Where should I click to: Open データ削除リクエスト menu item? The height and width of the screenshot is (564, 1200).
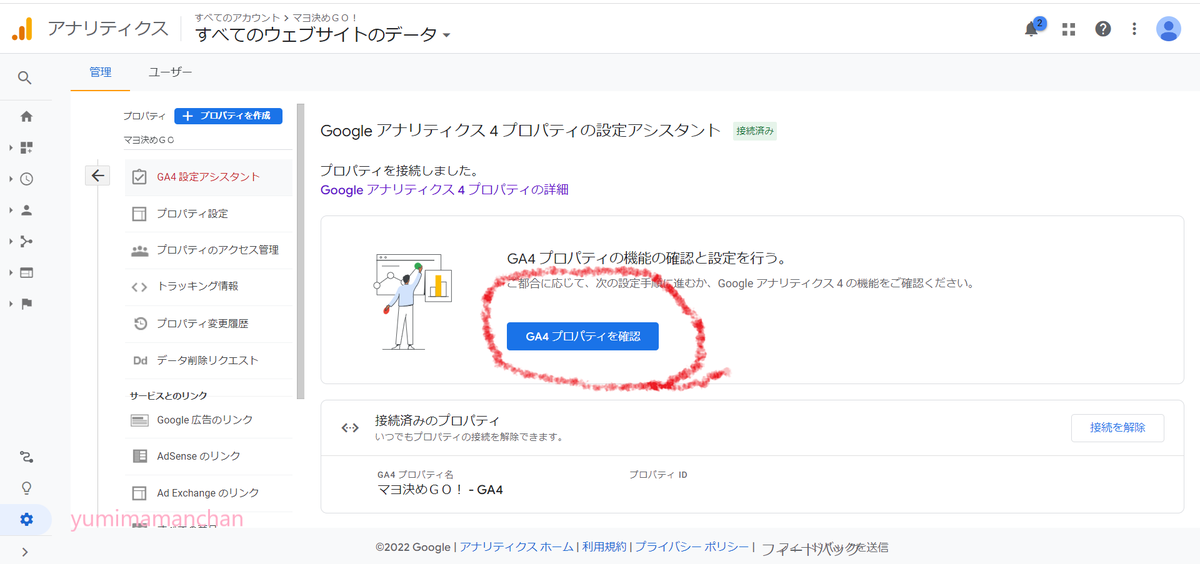coord(208,360)
